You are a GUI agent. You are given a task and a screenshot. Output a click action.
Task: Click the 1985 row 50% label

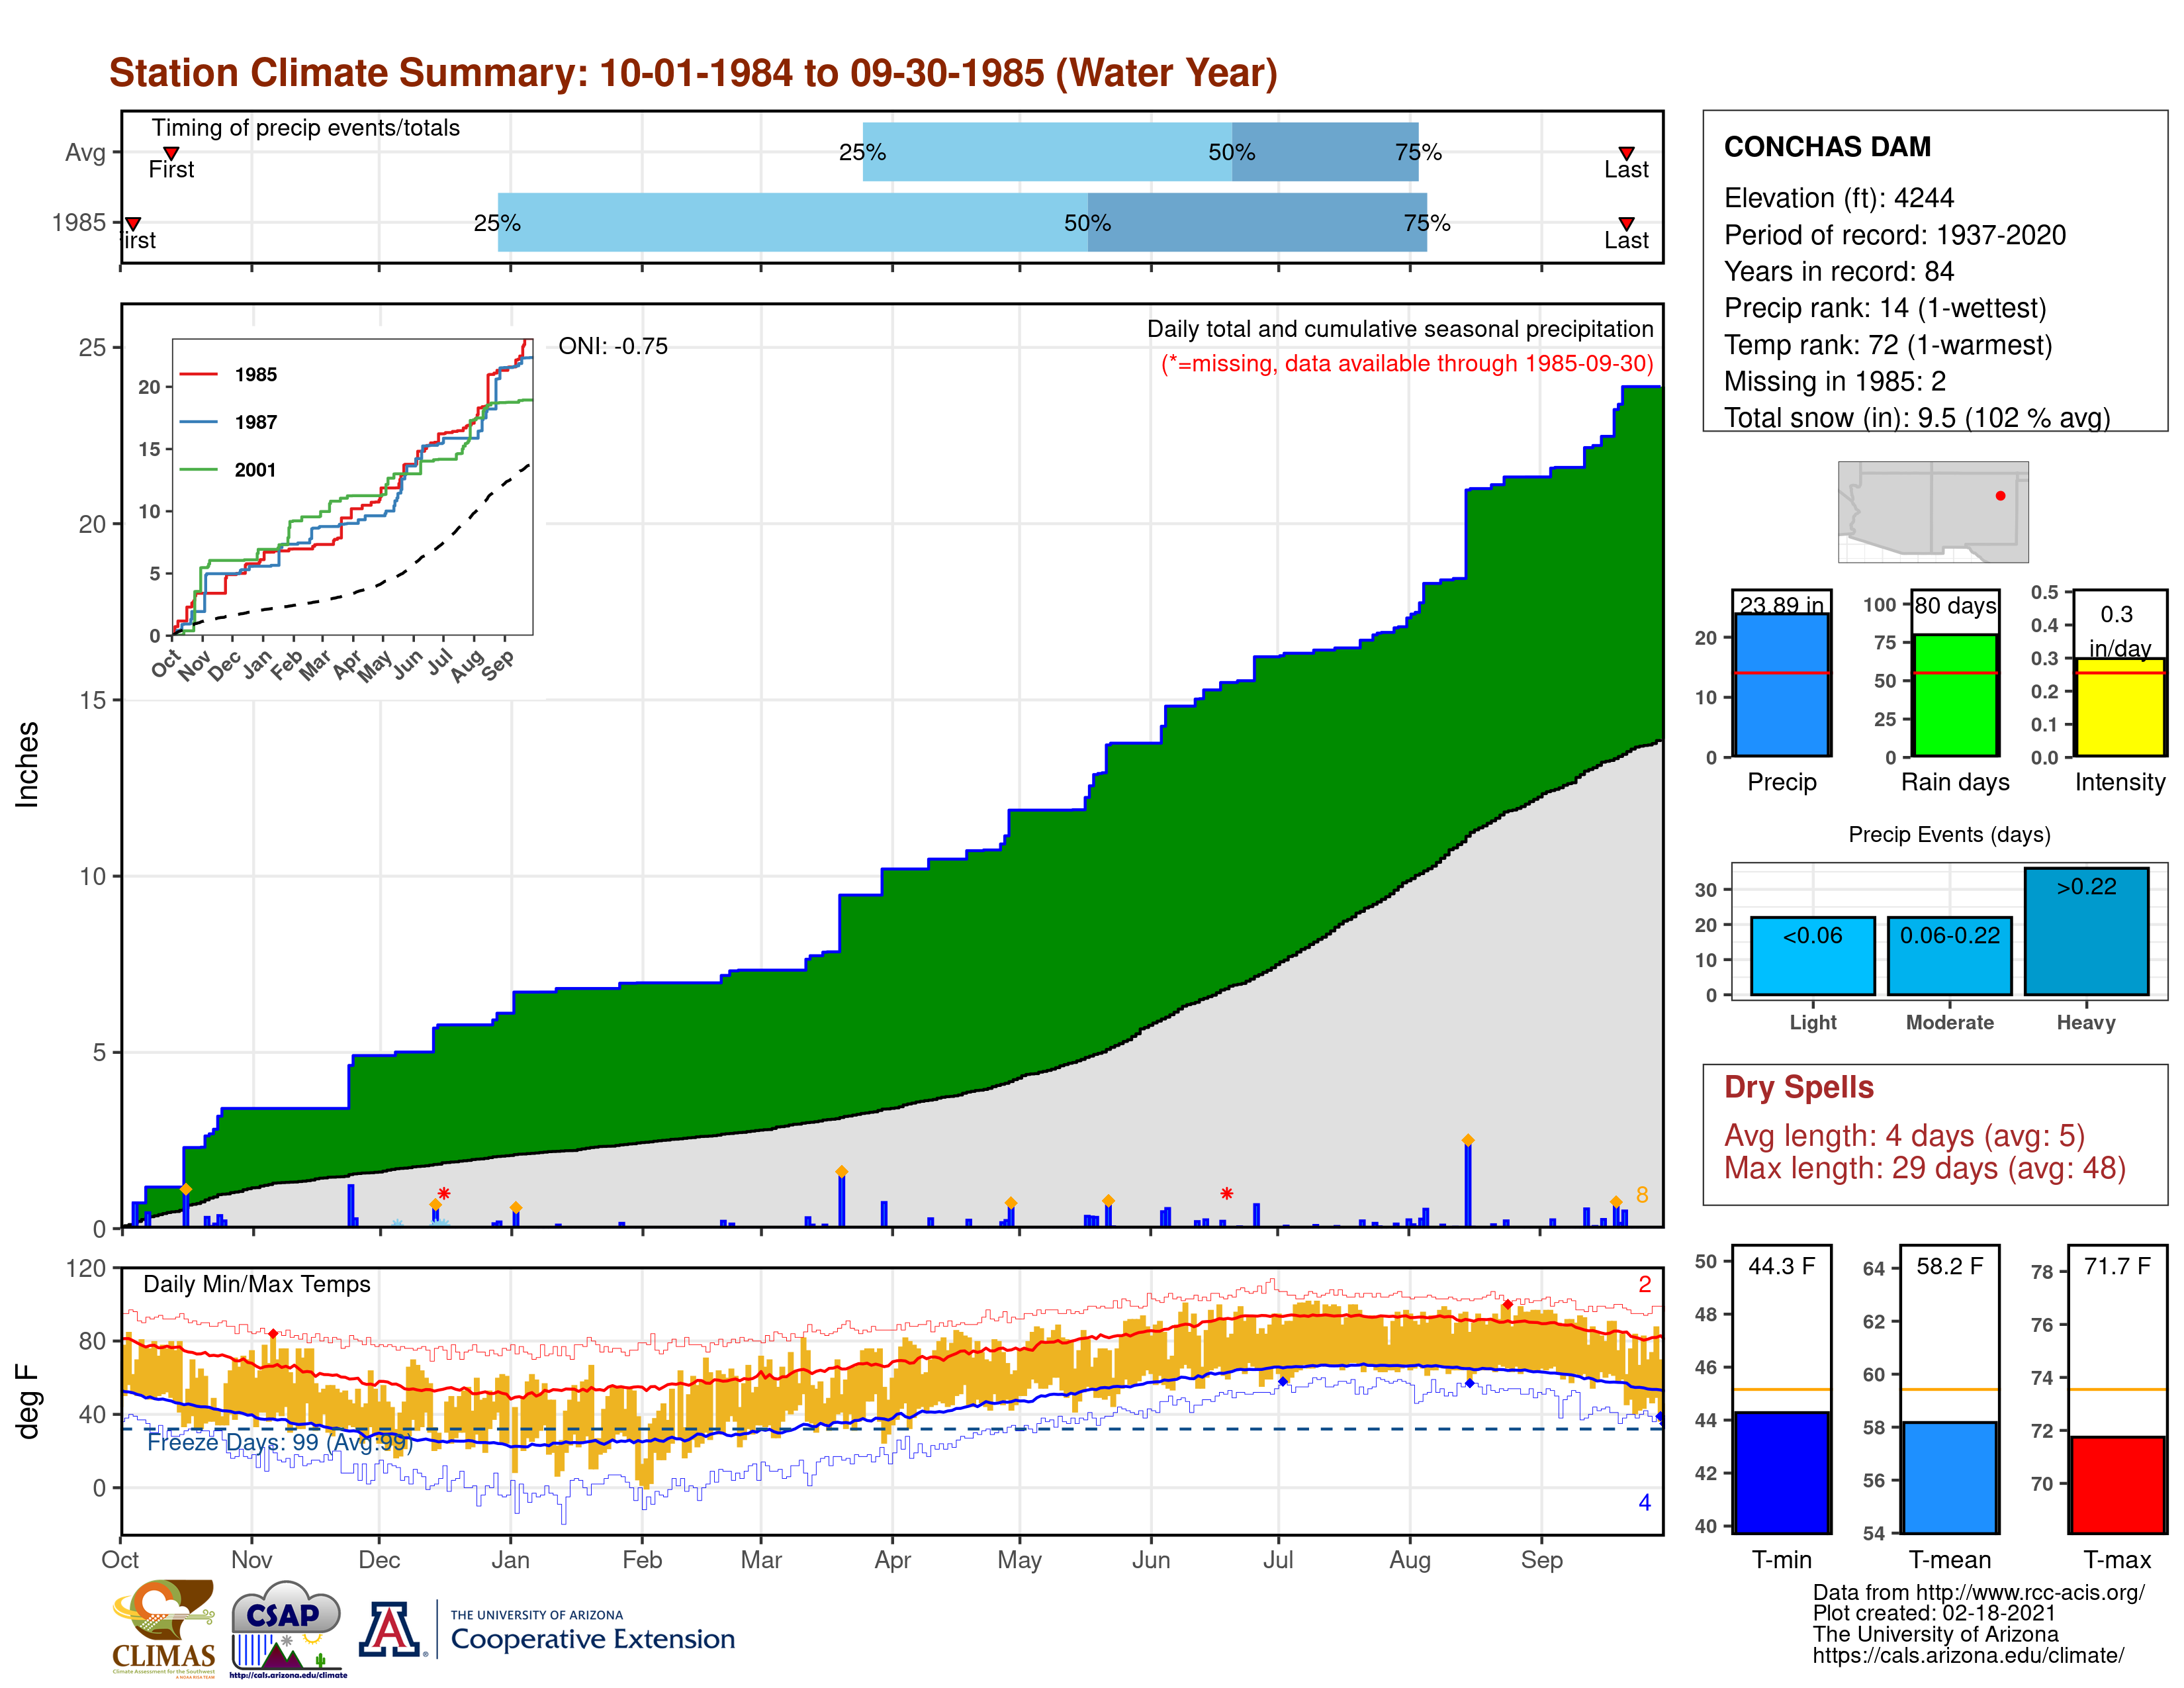coord(1088,223)
